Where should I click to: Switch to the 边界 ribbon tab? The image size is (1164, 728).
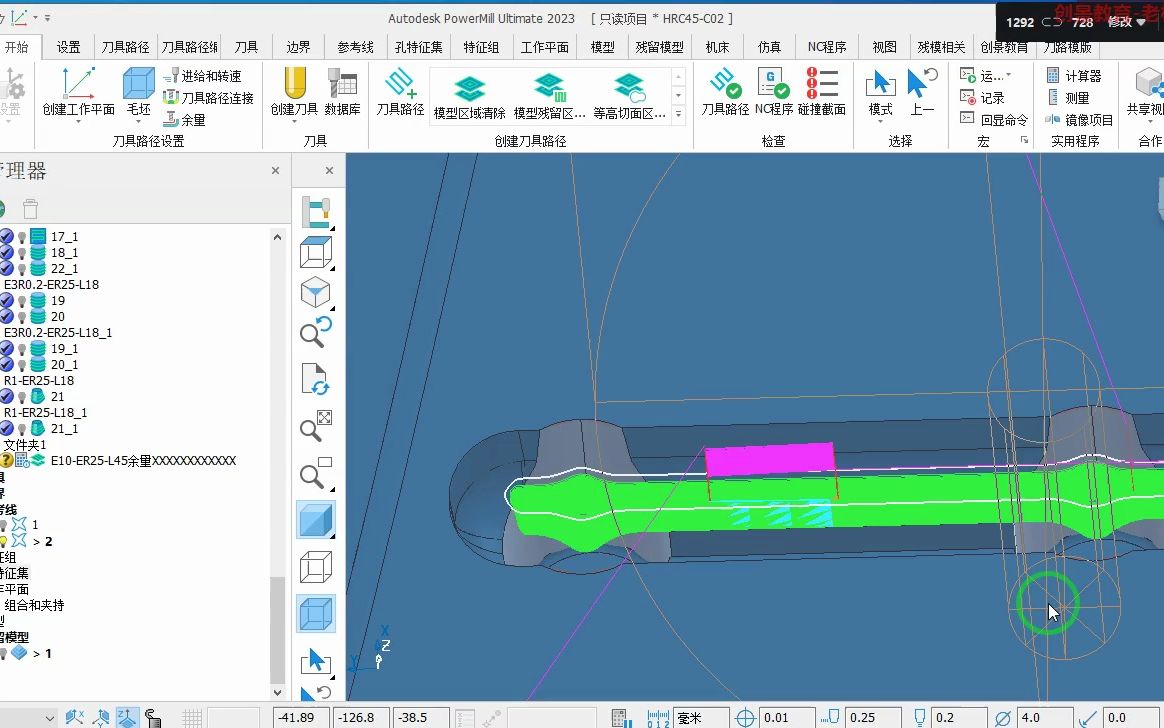coord(298,47)
